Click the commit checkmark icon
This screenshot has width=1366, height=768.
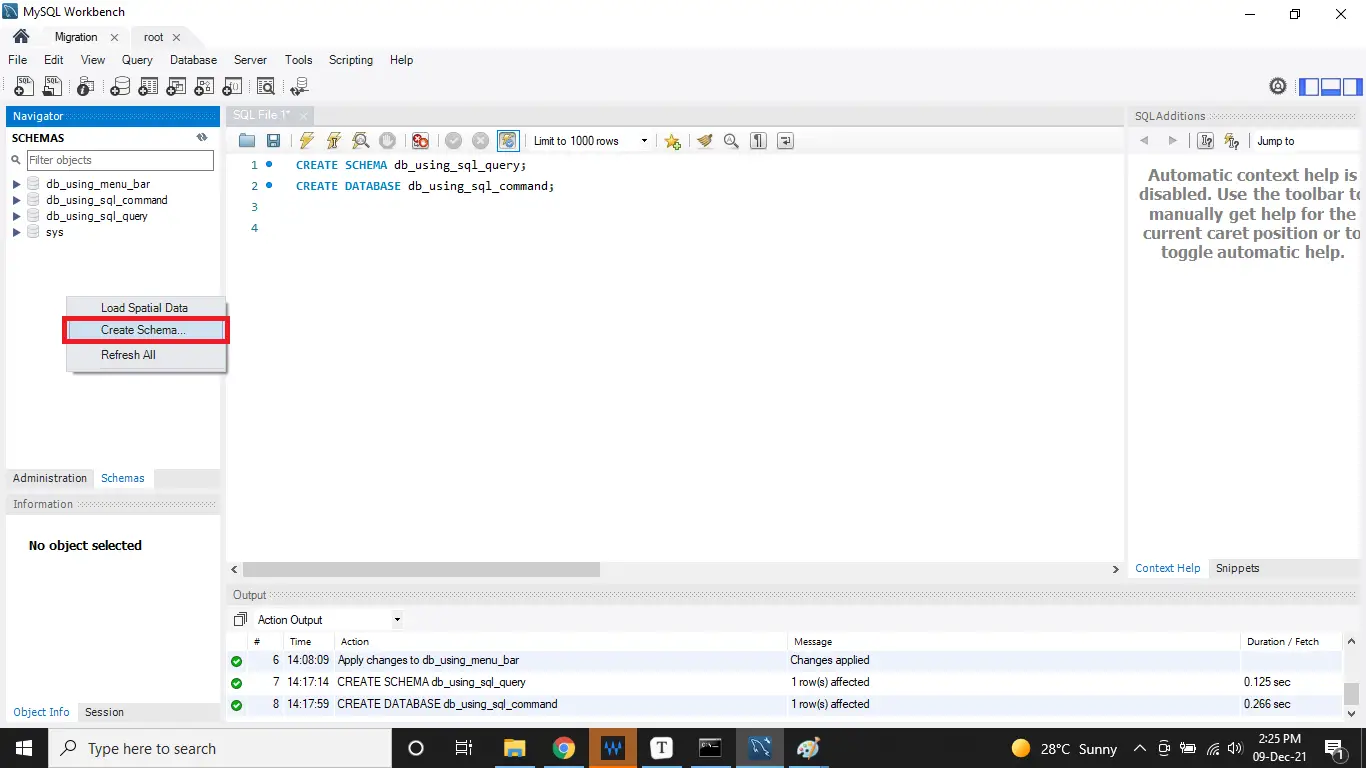pyautogui.click(x=453, y=141)
